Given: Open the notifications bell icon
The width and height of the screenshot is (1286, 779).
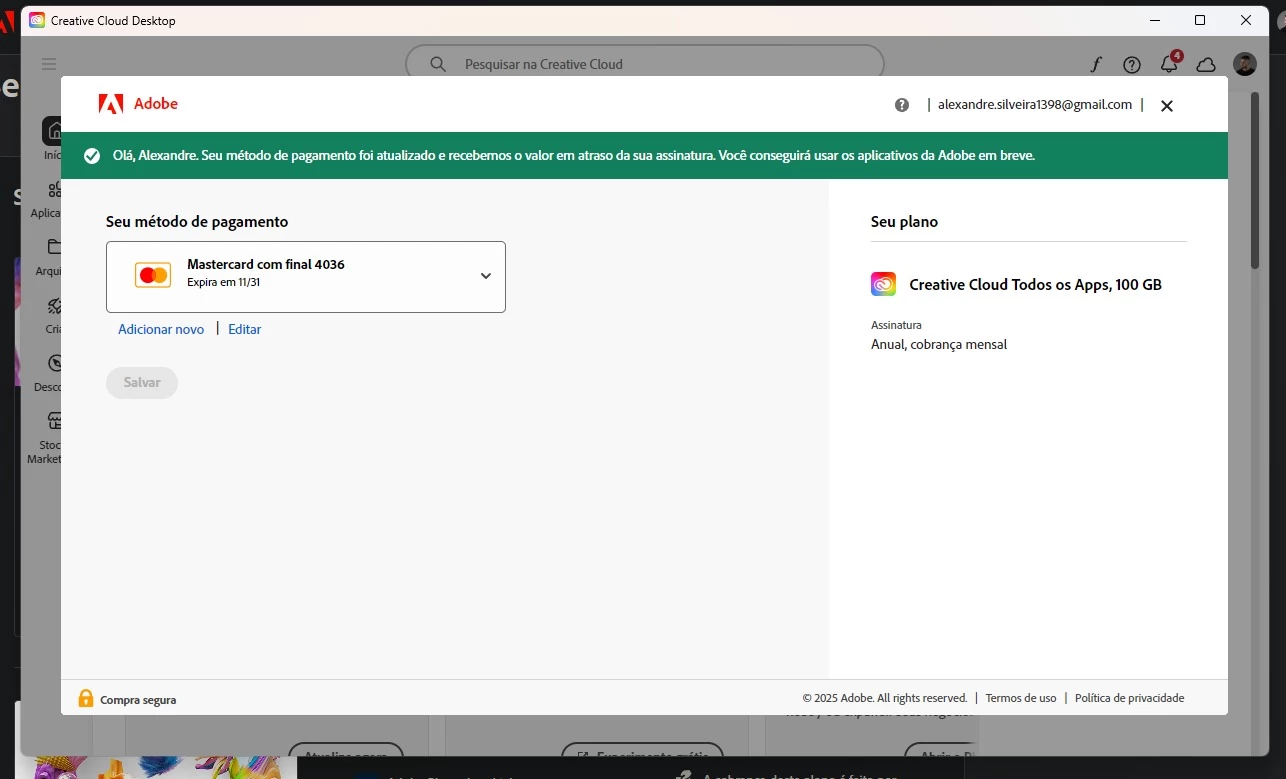Looking at the screenshot, I should point(1169,64).
